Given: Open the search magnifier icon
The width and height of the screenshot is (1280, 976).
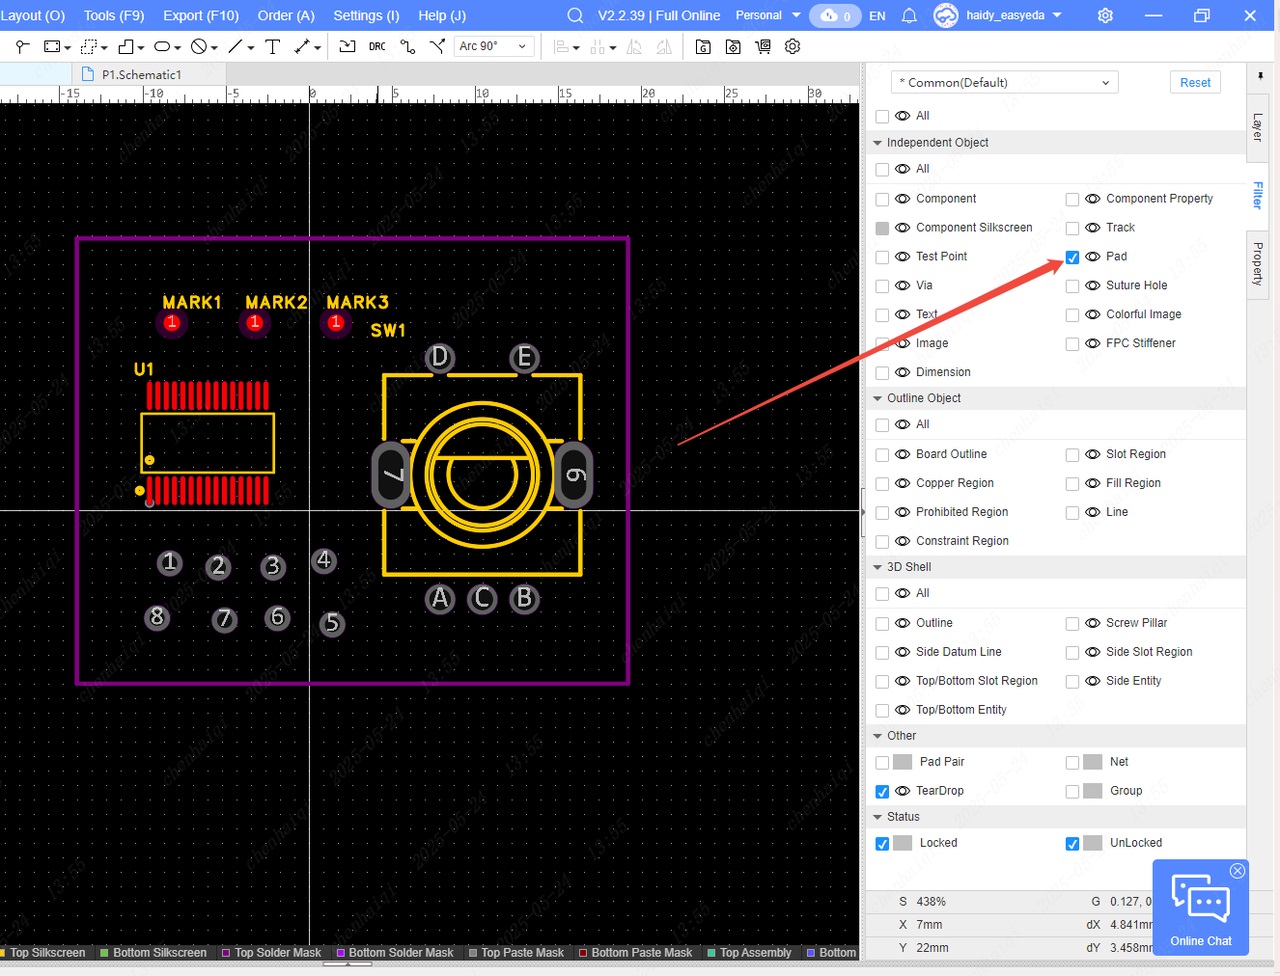Looking at the screenshot, I should (x=575, y=16).
